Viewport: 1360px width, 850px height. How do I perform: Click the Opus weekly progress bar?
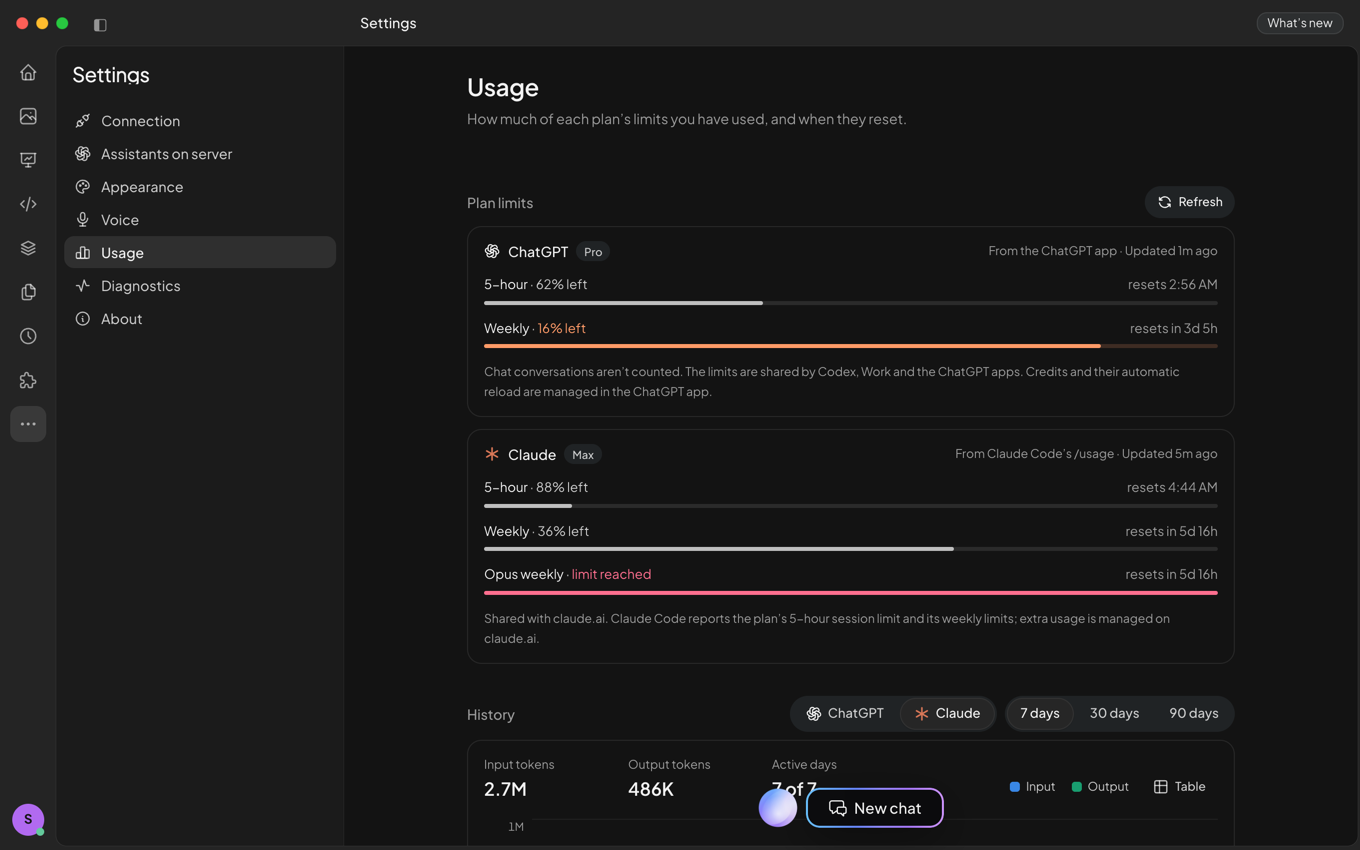tap(851, 593)
